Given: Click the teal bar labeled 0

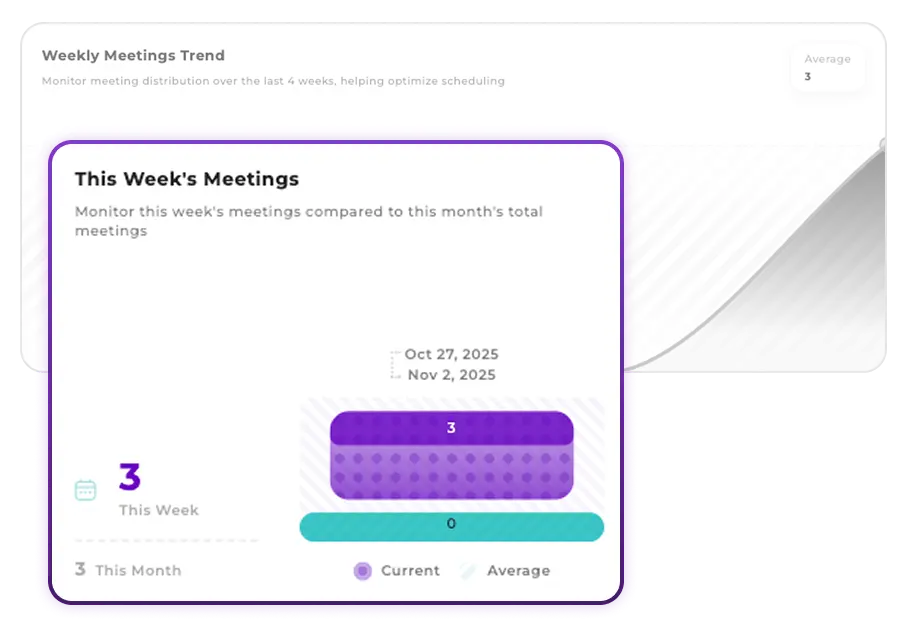Looking at the screenshot, I should coord(451,524).
